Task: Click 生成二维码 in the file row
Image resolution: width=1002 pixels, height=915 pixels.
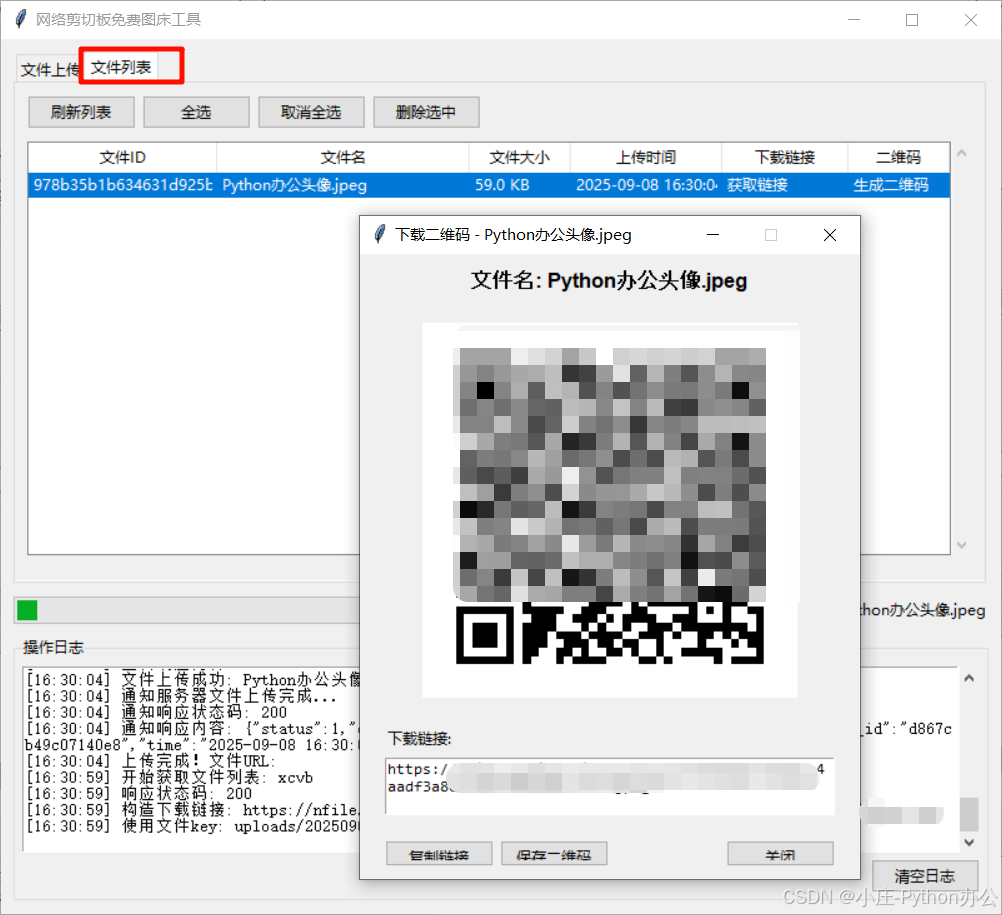Action: 891,185
